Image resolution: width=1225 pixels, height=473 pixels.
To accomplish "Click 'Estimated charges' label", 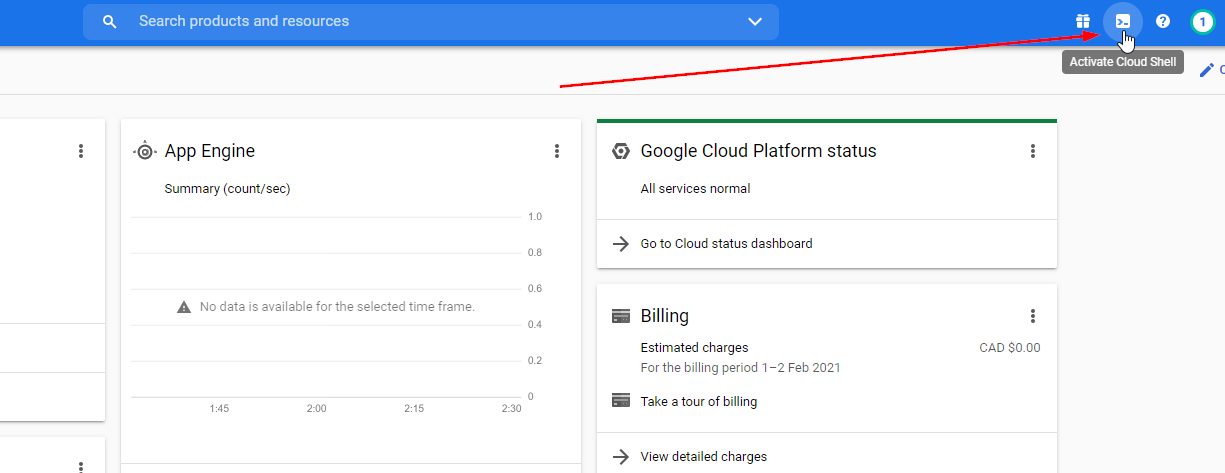I will click(x=694, y=348).
